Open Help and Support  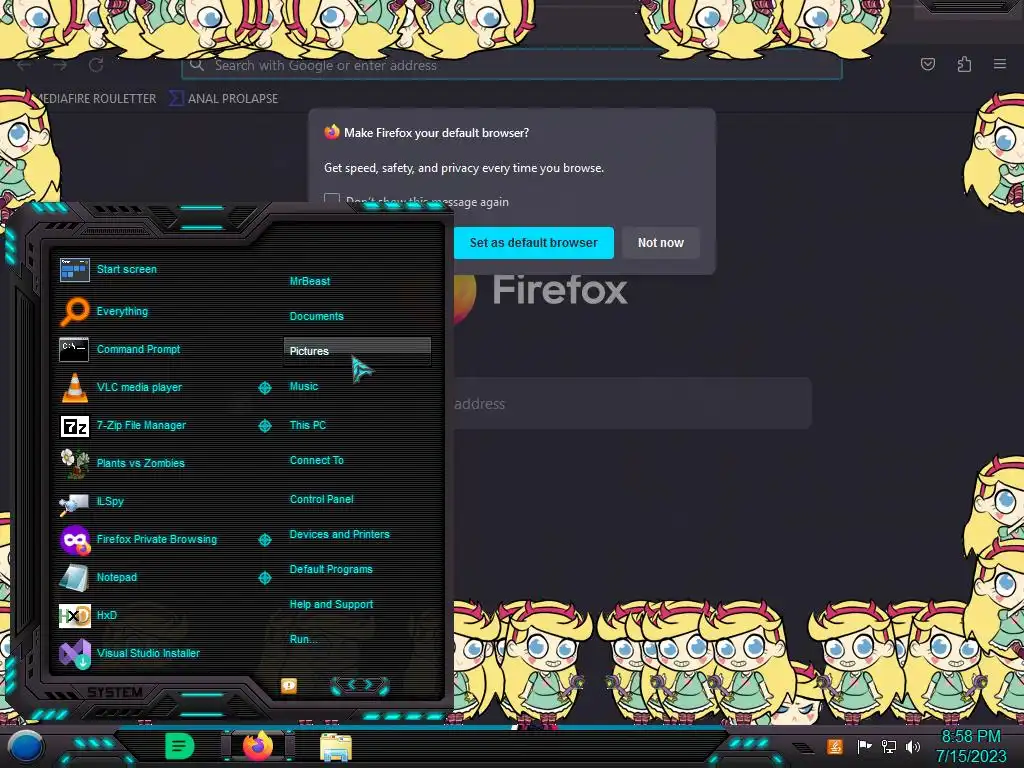point(331,605)
